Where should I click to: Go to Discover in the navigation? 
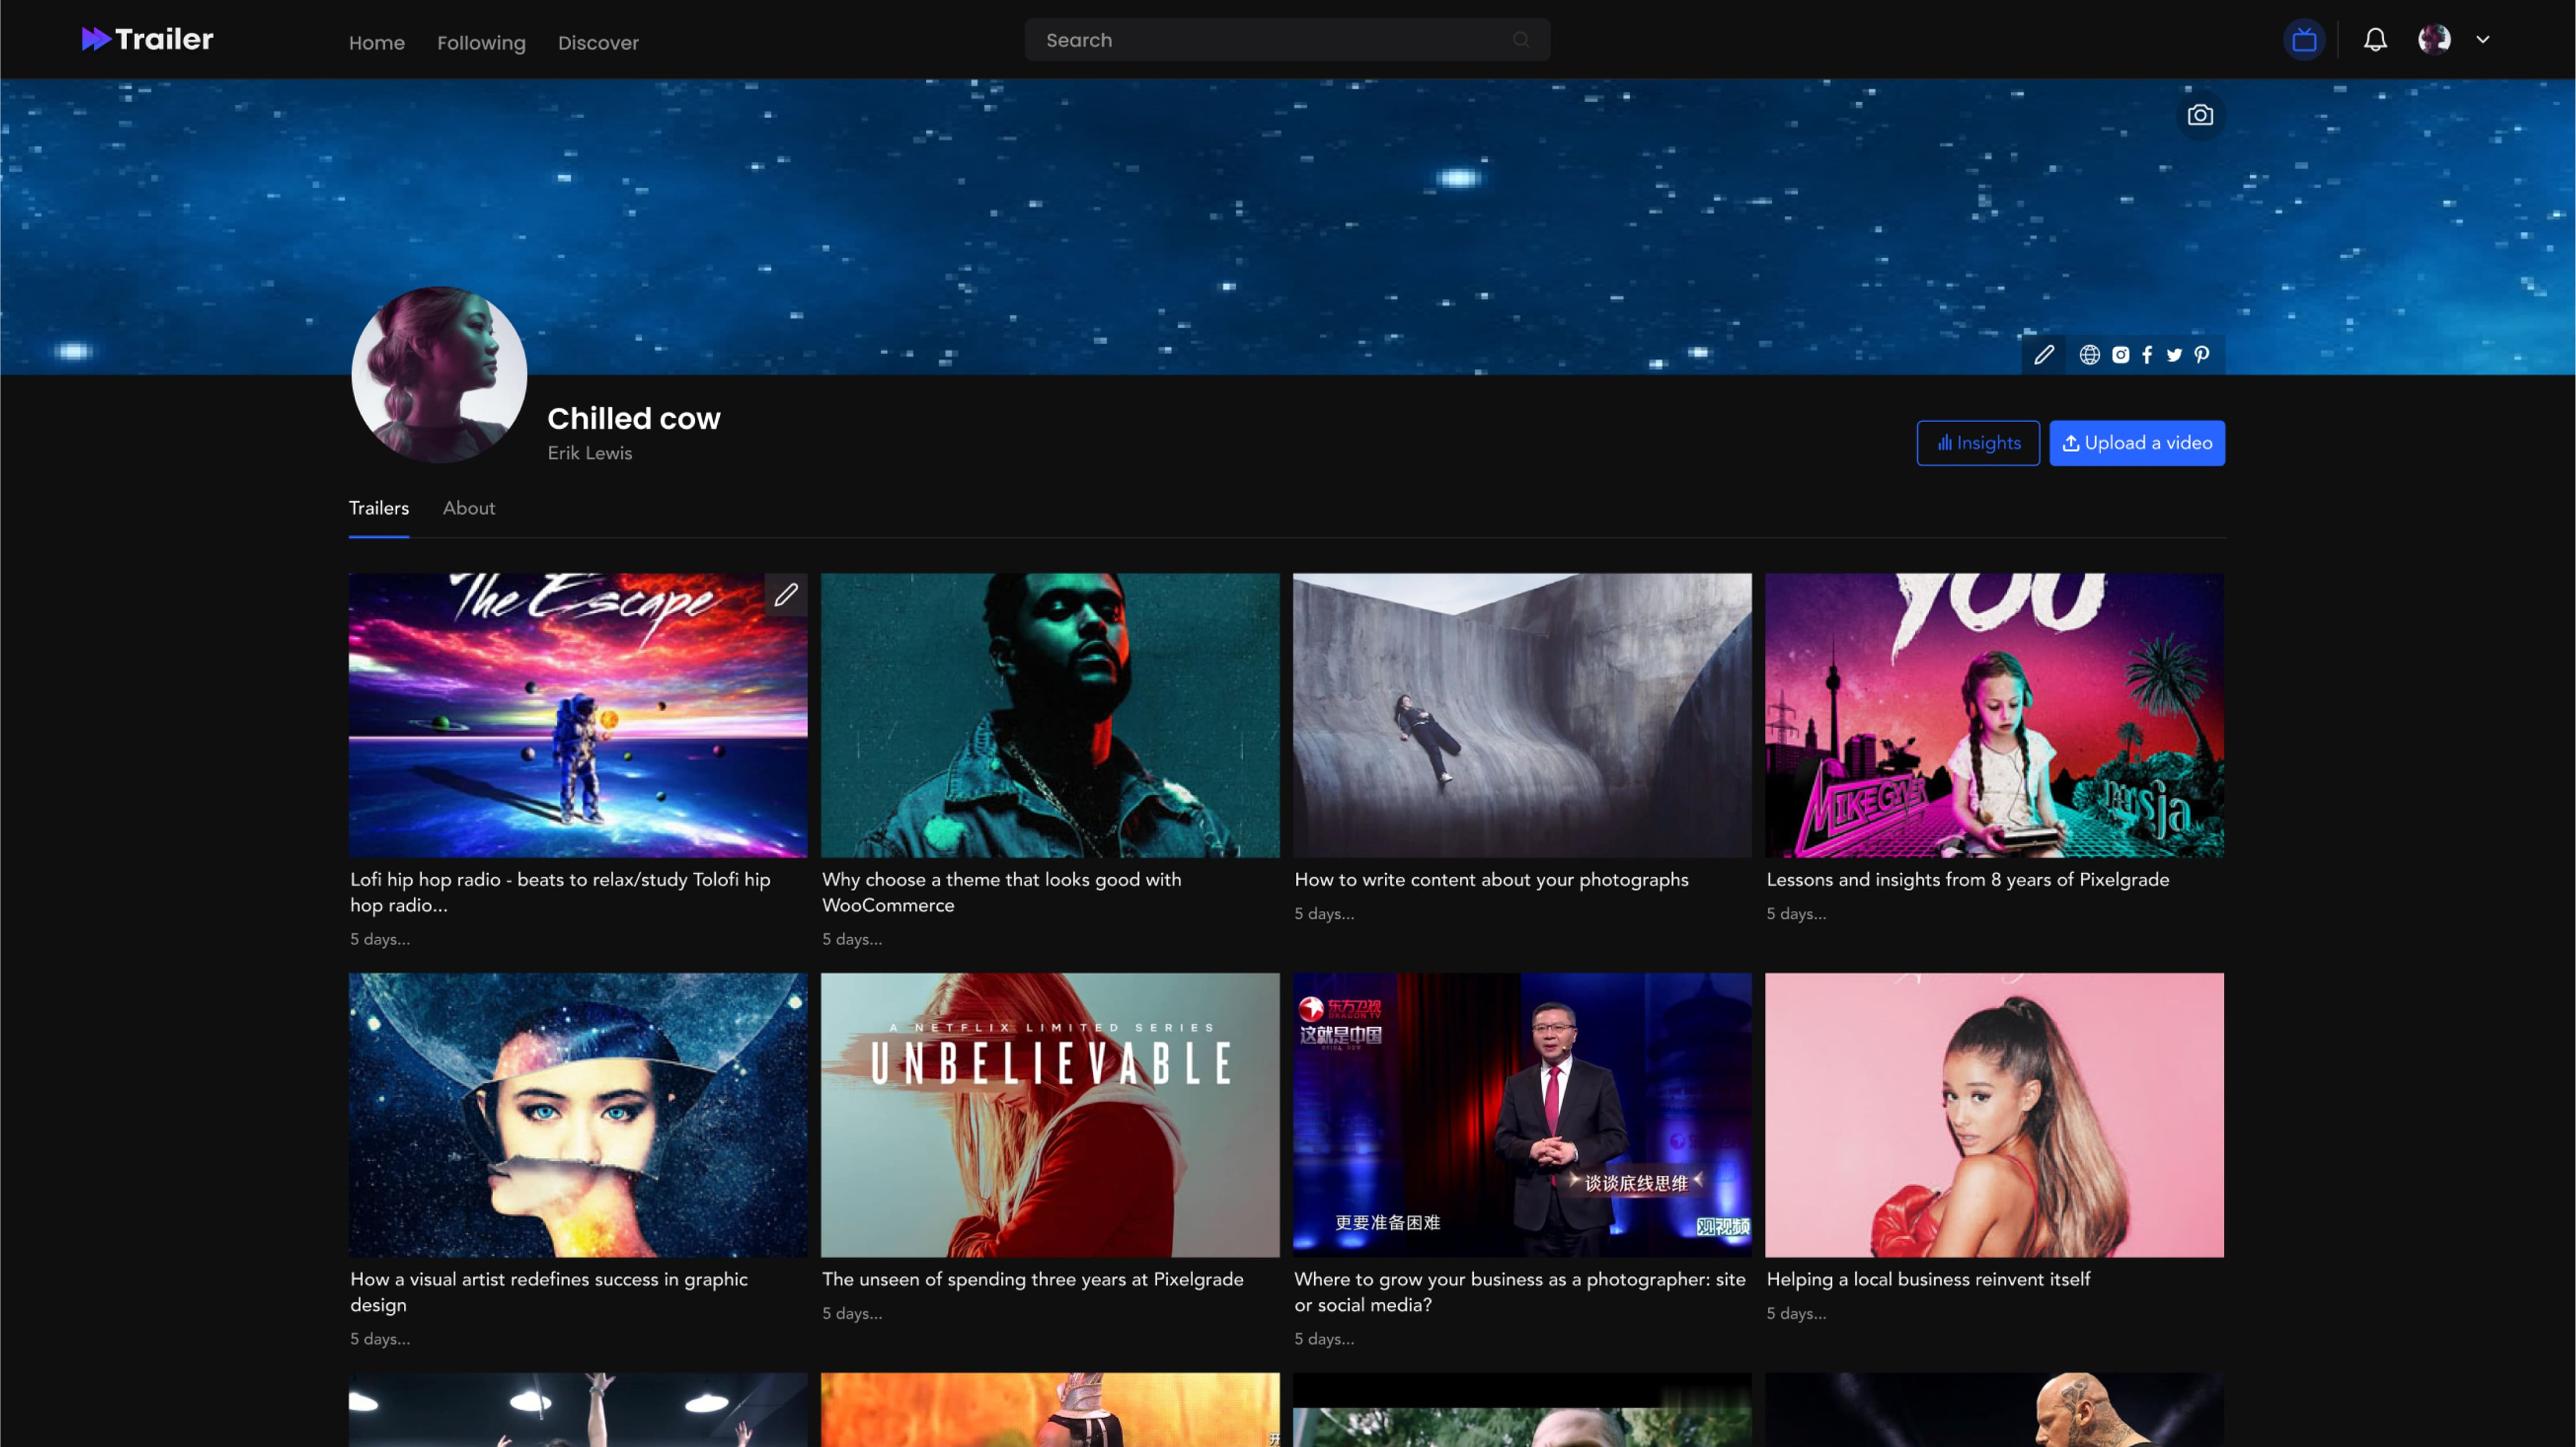[x=598, y=43]
